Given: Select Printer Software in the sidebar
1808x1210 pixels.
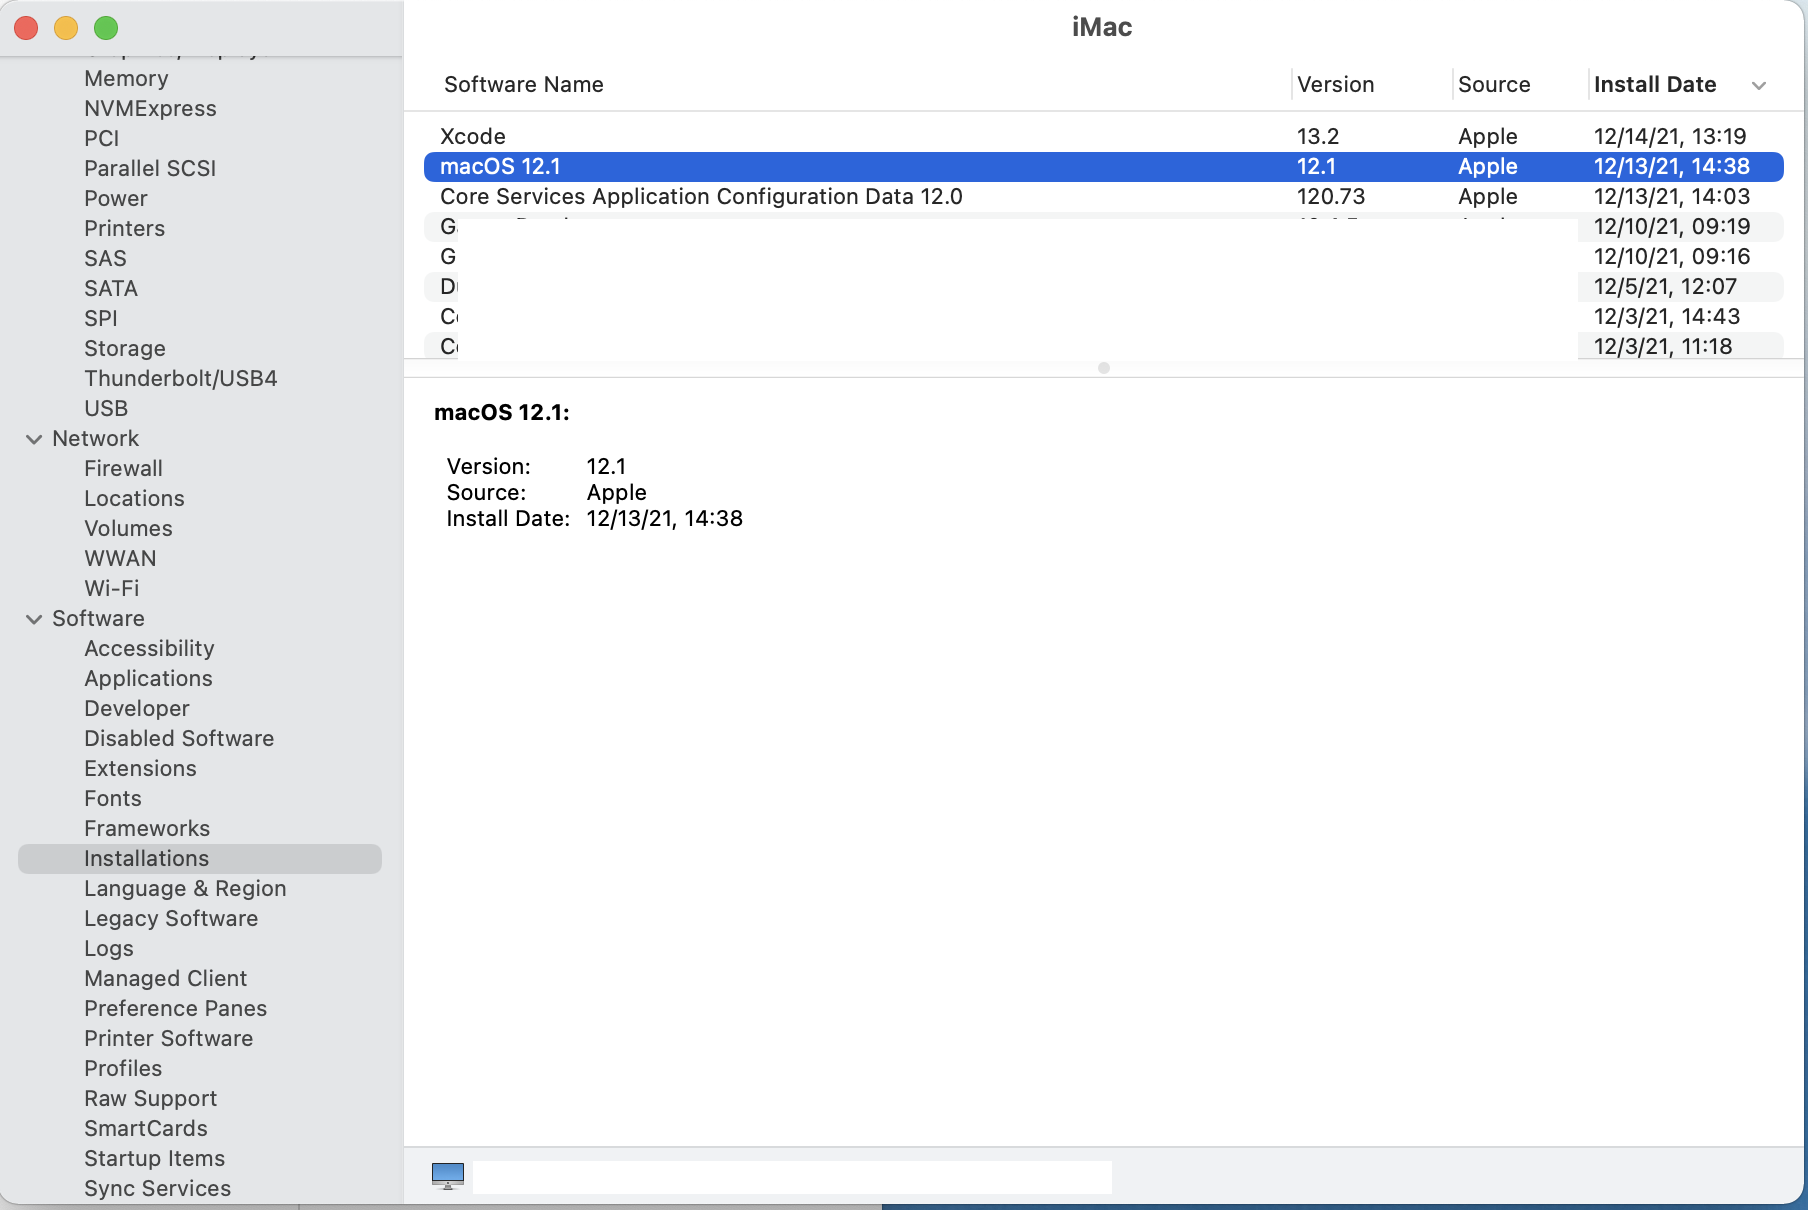Looking at the screenshot, I should click(x=169, y=1039).
